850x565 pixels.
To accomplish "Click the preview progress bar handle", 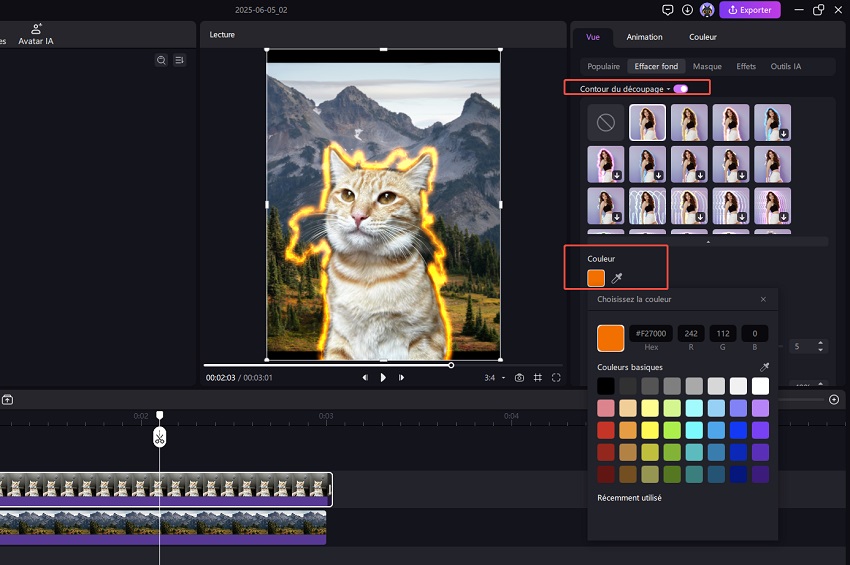I will [x=451, y=365].
